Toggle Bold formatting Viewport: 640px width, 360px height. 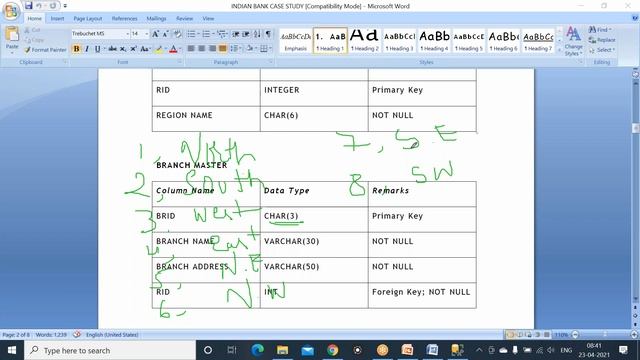(x=76, y=49)
